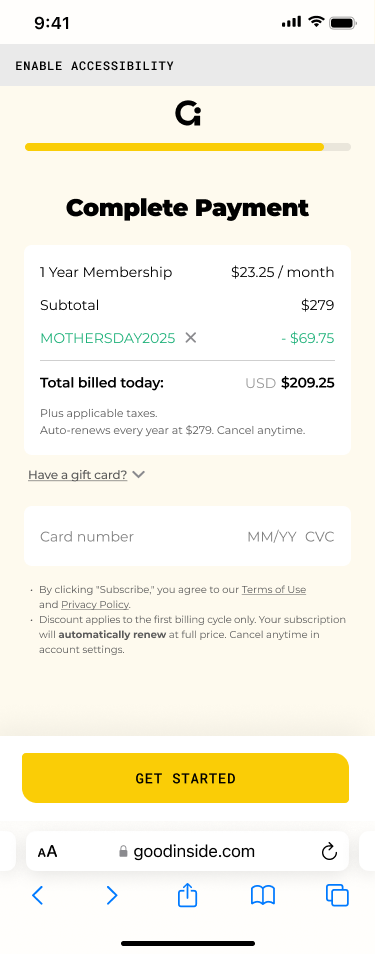The height and width of the screenshot is (954, 375).
Task: Click the yellow checkout progress bar
Action: (188, 147)
